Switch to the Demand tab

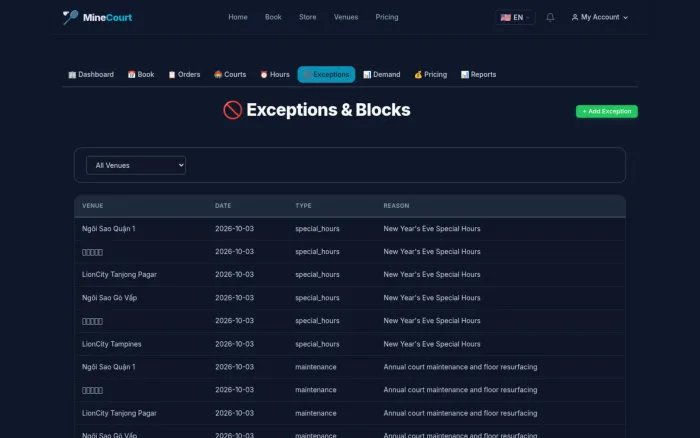click(382, 75)
